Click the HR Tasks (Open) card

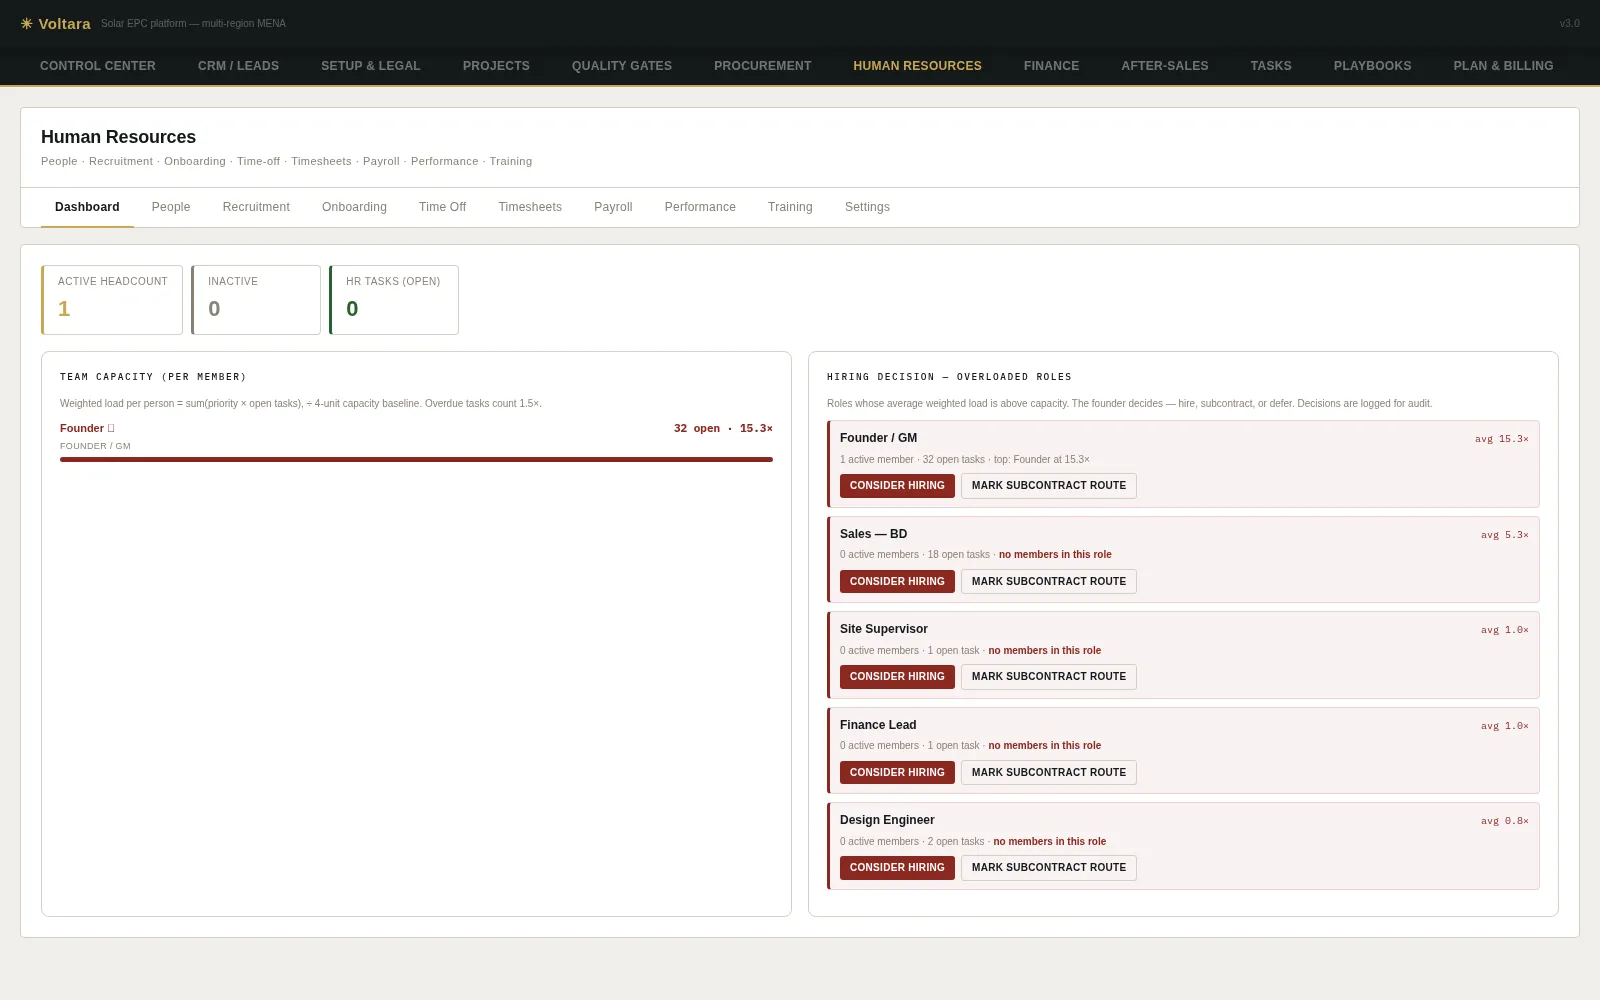pyautogui.click(x=394, y=300)
